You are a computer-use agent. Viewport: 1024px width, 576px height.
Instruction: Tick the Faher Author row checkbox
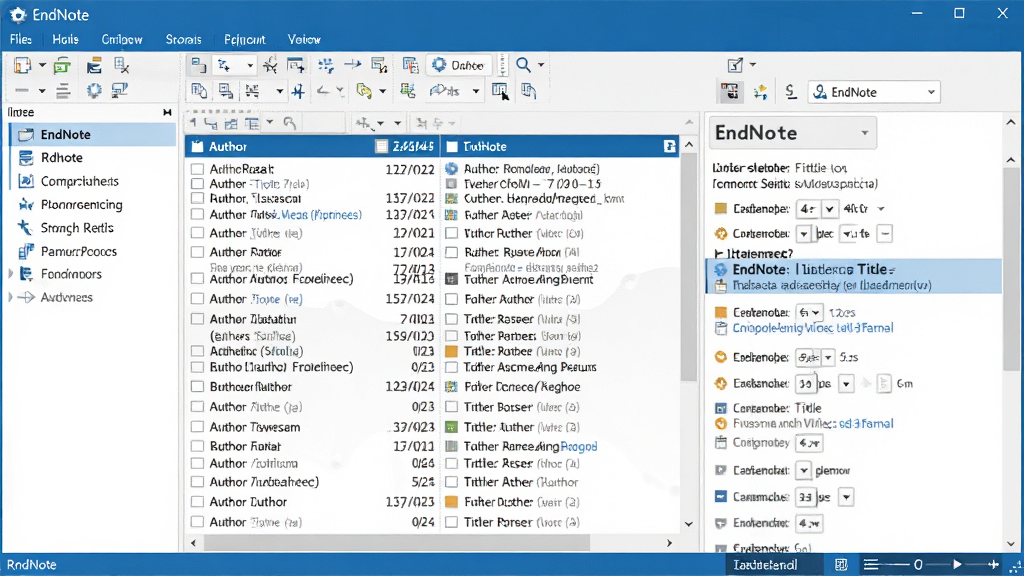(x=451, y=299)
